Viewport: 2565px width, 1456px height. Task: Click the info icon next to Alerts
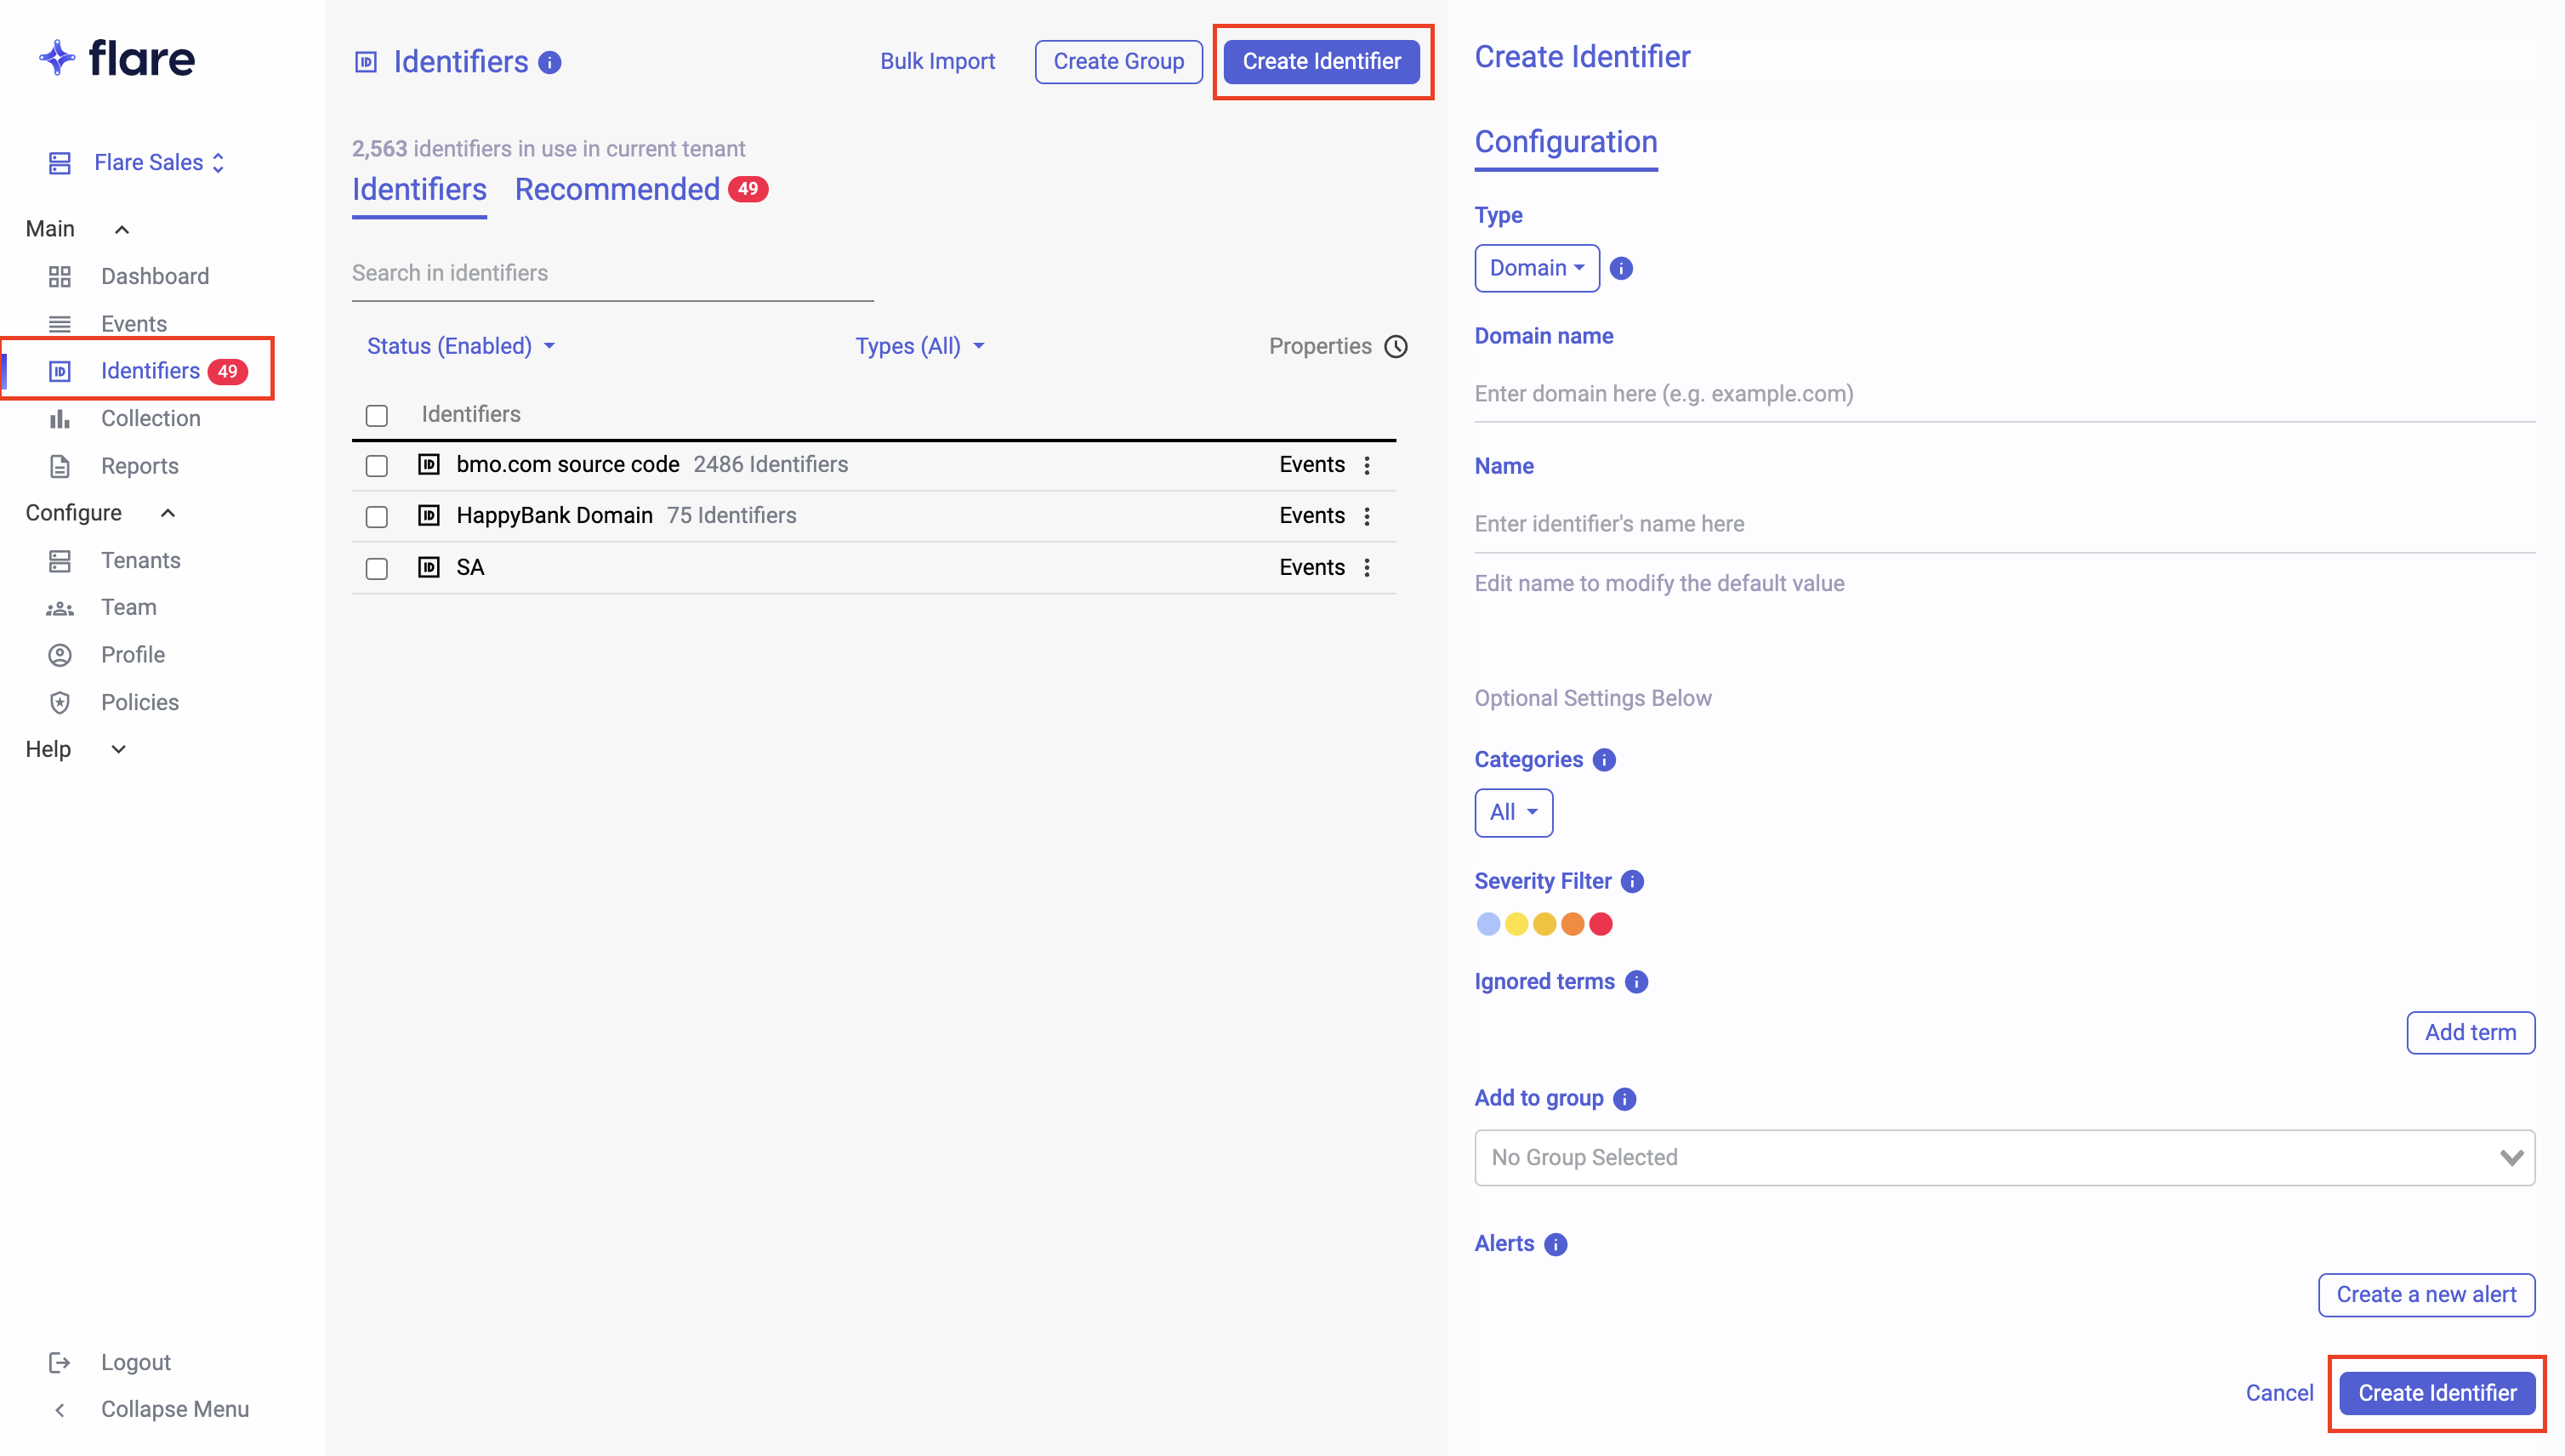coord(1555,1244)
